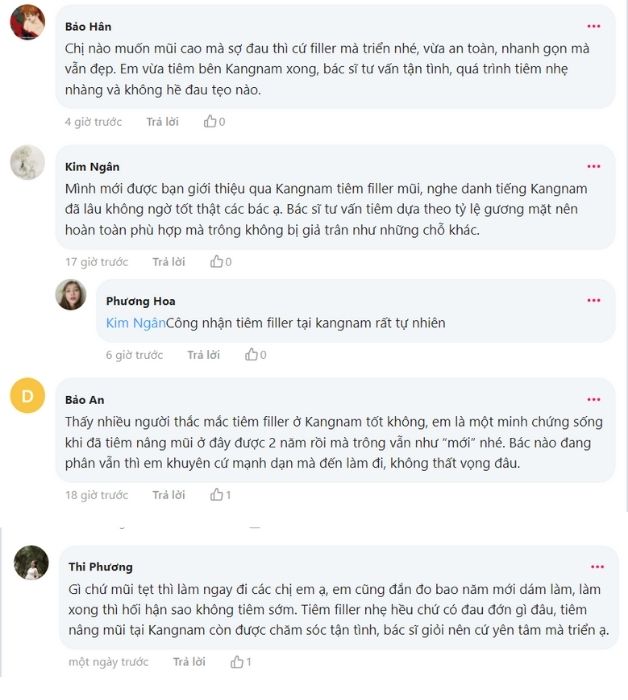Open Phương Hoa's profile picture
This screenshot has width=628, height=700.
pos(71,294)
